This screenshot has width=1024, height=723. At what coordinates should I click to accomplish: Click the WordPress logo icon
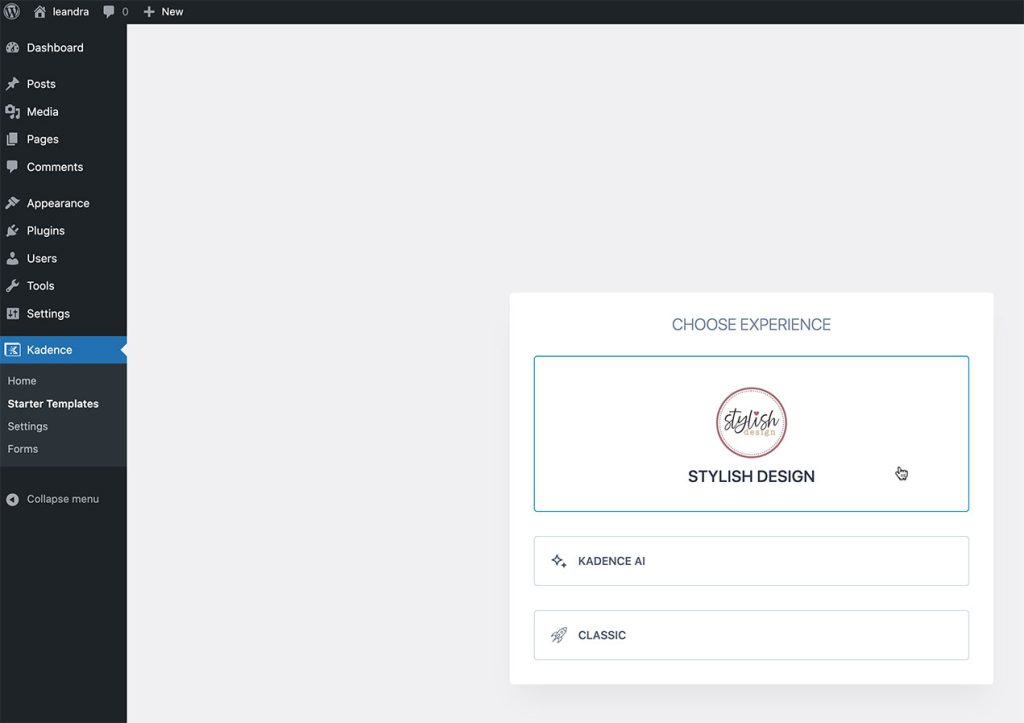pos(12,12)
